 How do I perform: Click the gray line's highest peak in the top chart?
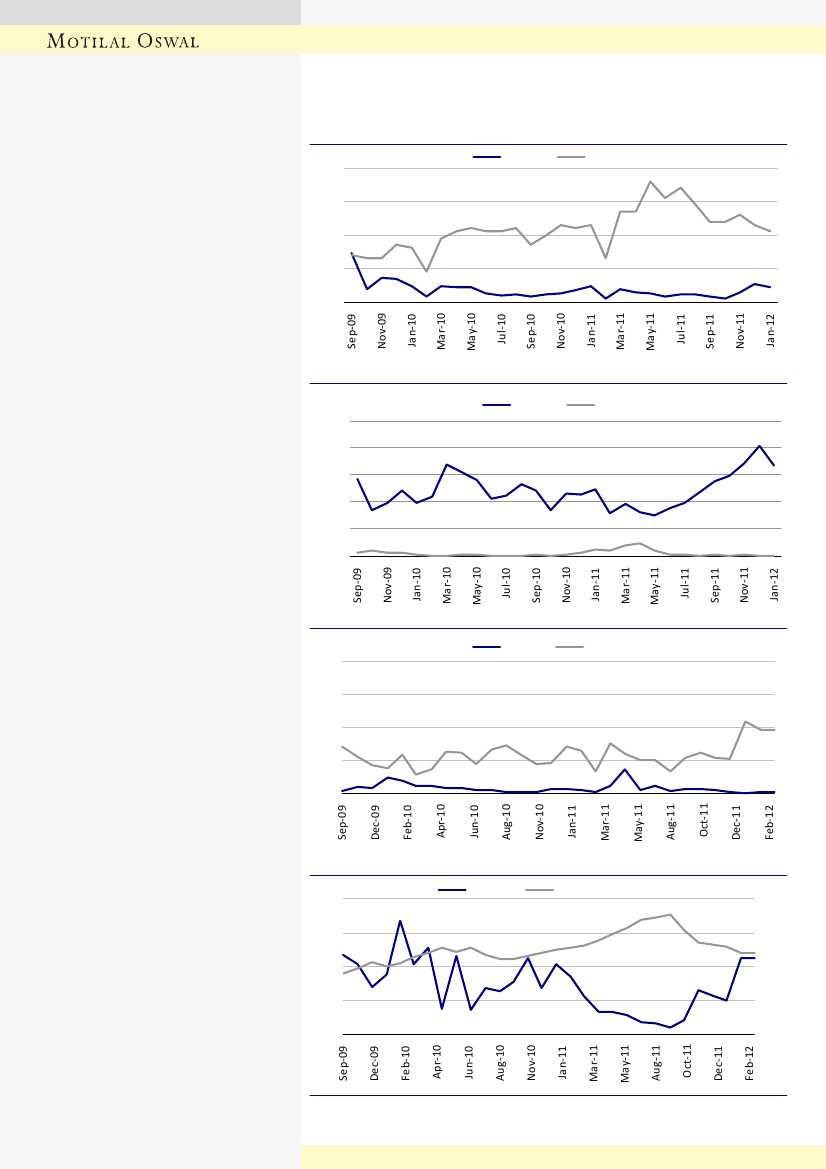651,182
